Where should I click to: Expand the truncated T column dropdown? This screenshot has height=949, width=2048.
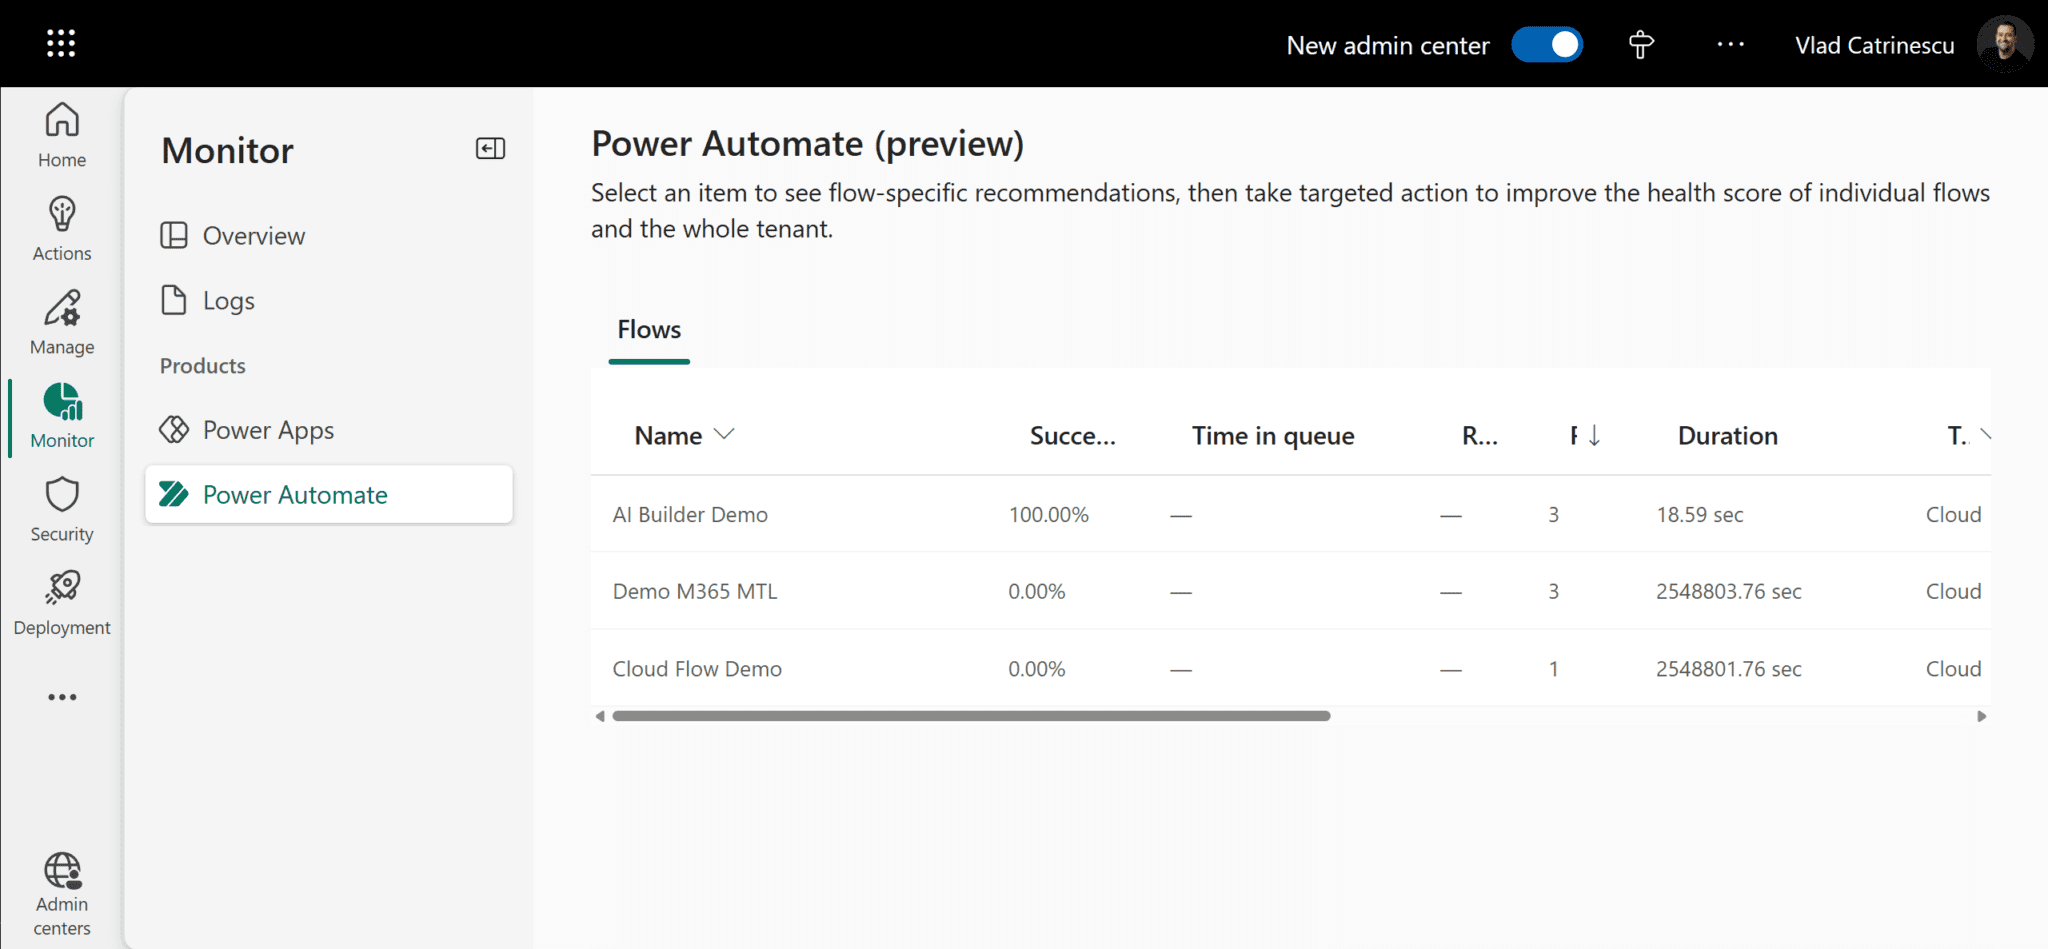(1985, 435)
